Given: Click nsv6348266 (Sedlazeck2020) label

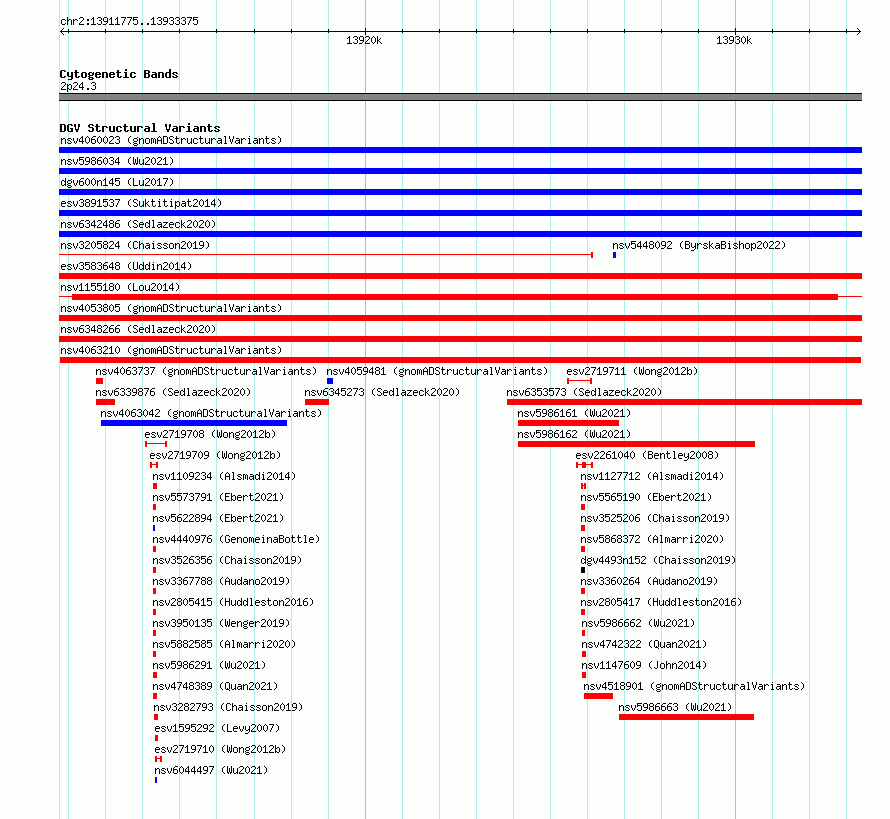Looking at the screenshot, I should click(x=138, y=329).
